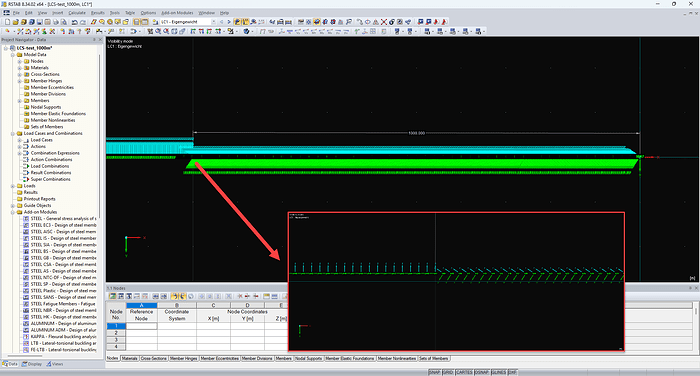Toggle OSNAP in status bar
The image size is (700, 376).
pyautogui.click(x=482, y=372)
